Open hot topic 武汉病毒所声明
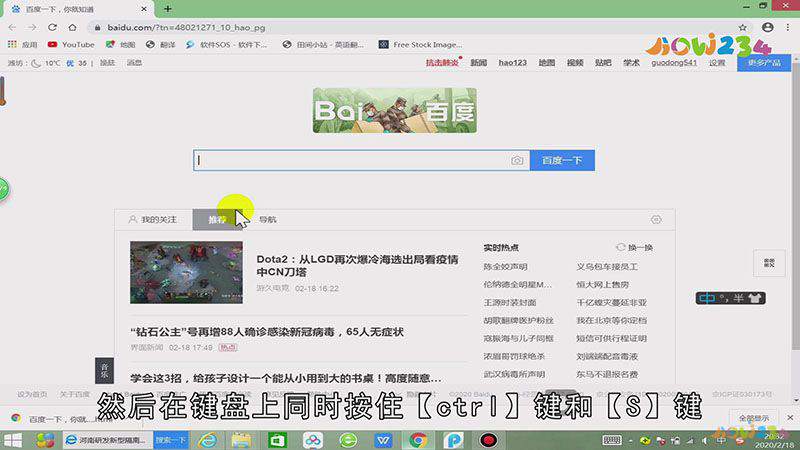Viewport: 800px width, 450px height. [514, 374]
